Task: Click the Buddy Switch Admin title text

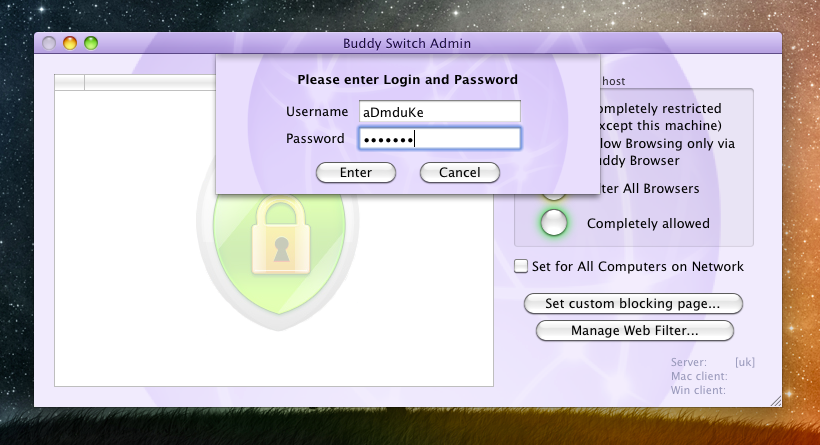Action: (x=407, y=43)
